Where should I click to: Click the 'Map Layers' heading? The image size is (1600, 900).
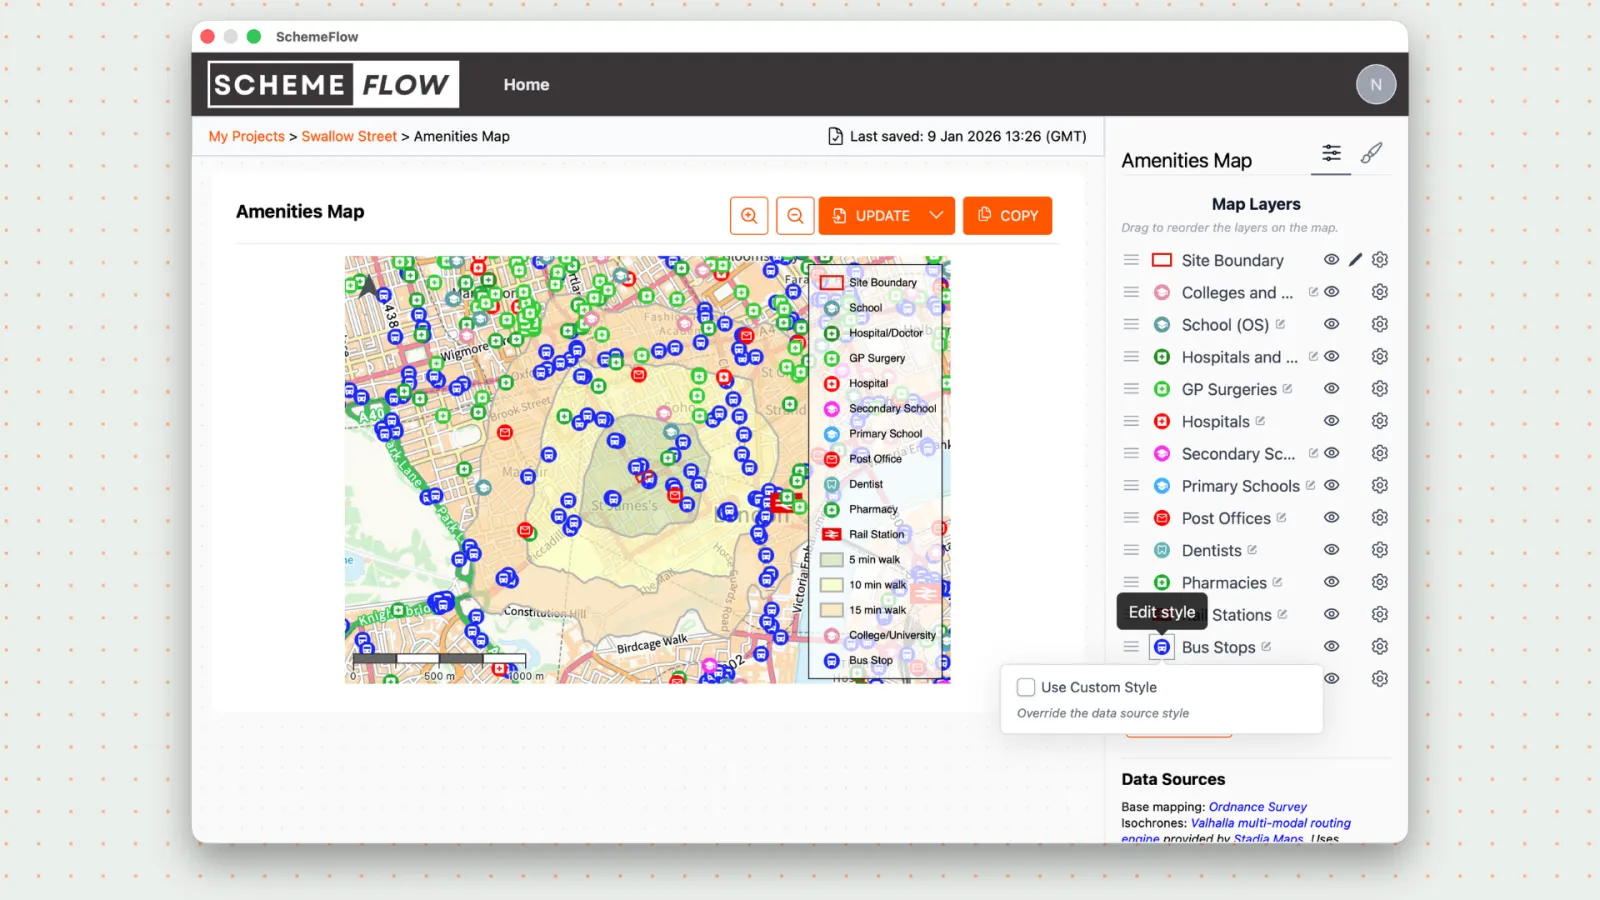(1256, 204)
